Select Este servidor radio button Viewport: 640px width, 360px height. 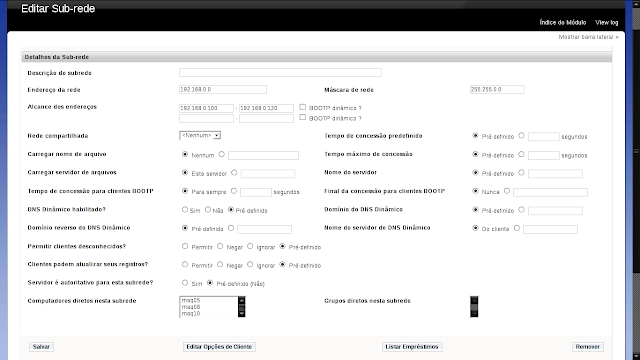click(185, 173)
